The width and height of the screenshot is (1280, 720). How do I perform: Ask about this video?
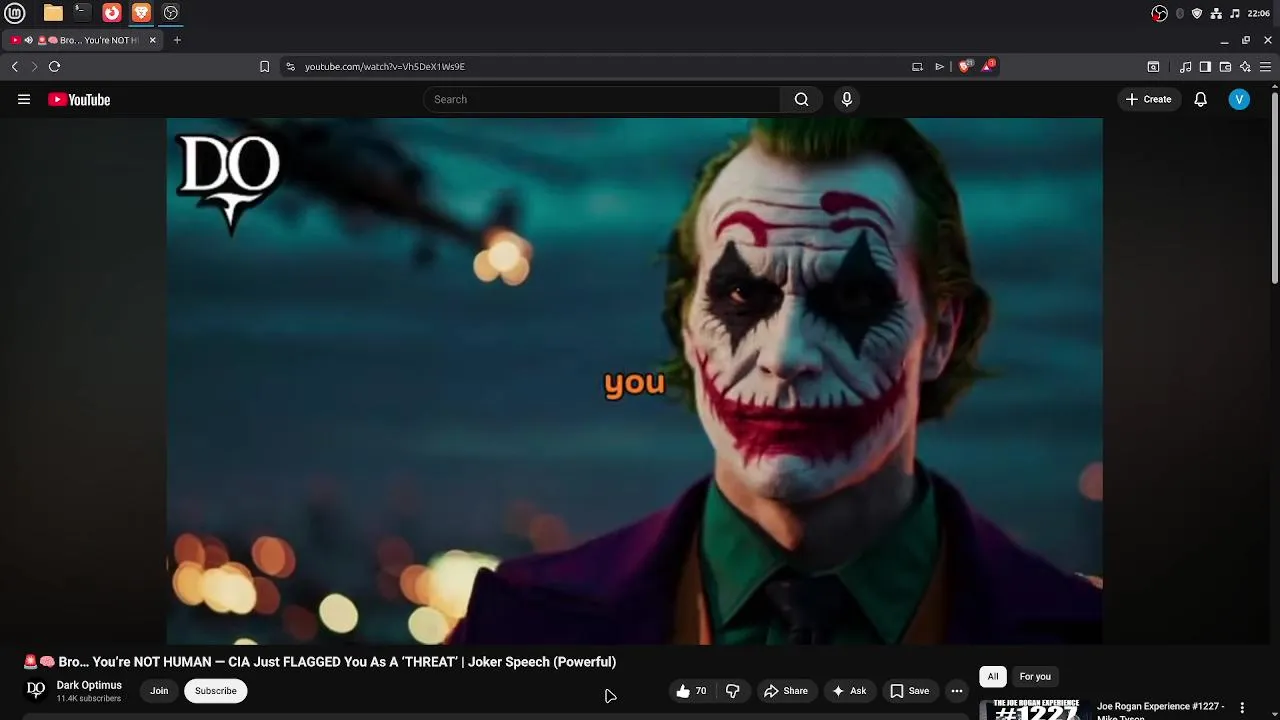(849, 691)
